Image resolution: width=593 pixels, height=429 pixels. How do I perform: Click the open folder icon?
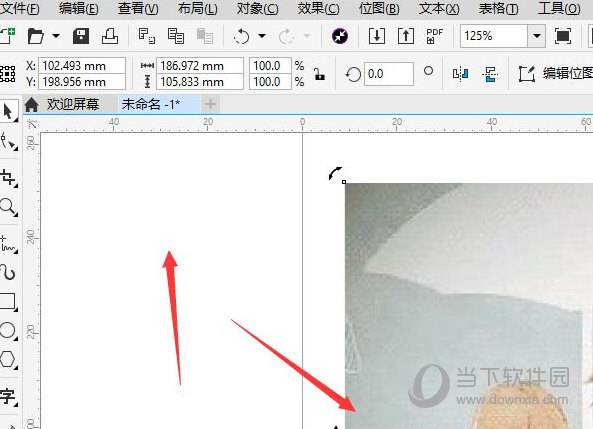click(36, 36)
